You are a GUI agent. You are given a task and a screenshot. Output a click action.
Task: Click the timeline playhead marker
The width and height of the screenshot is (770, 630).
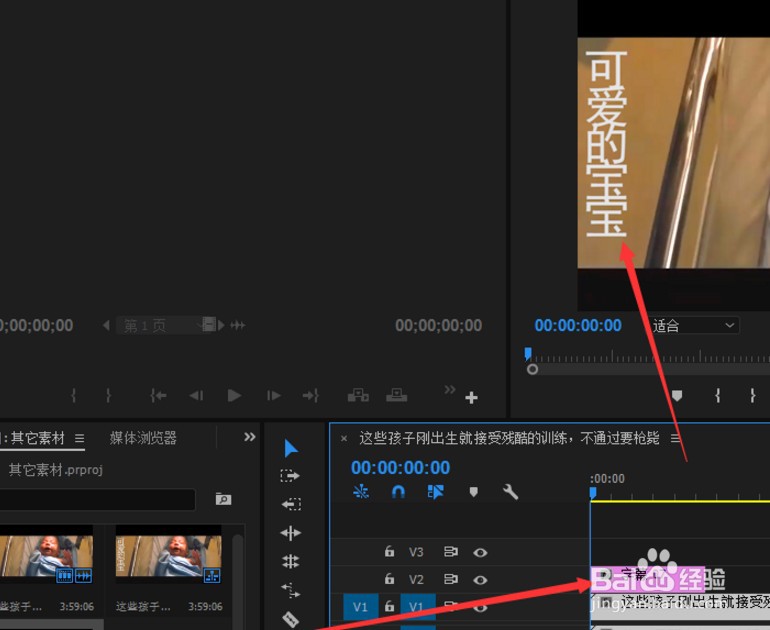(593, 493)
